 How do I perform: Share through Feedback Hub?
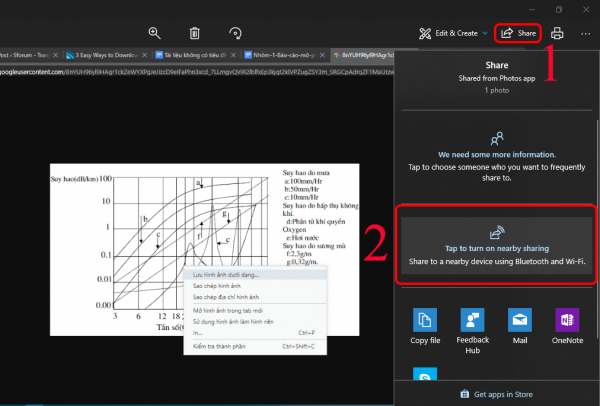coord(472,331)
